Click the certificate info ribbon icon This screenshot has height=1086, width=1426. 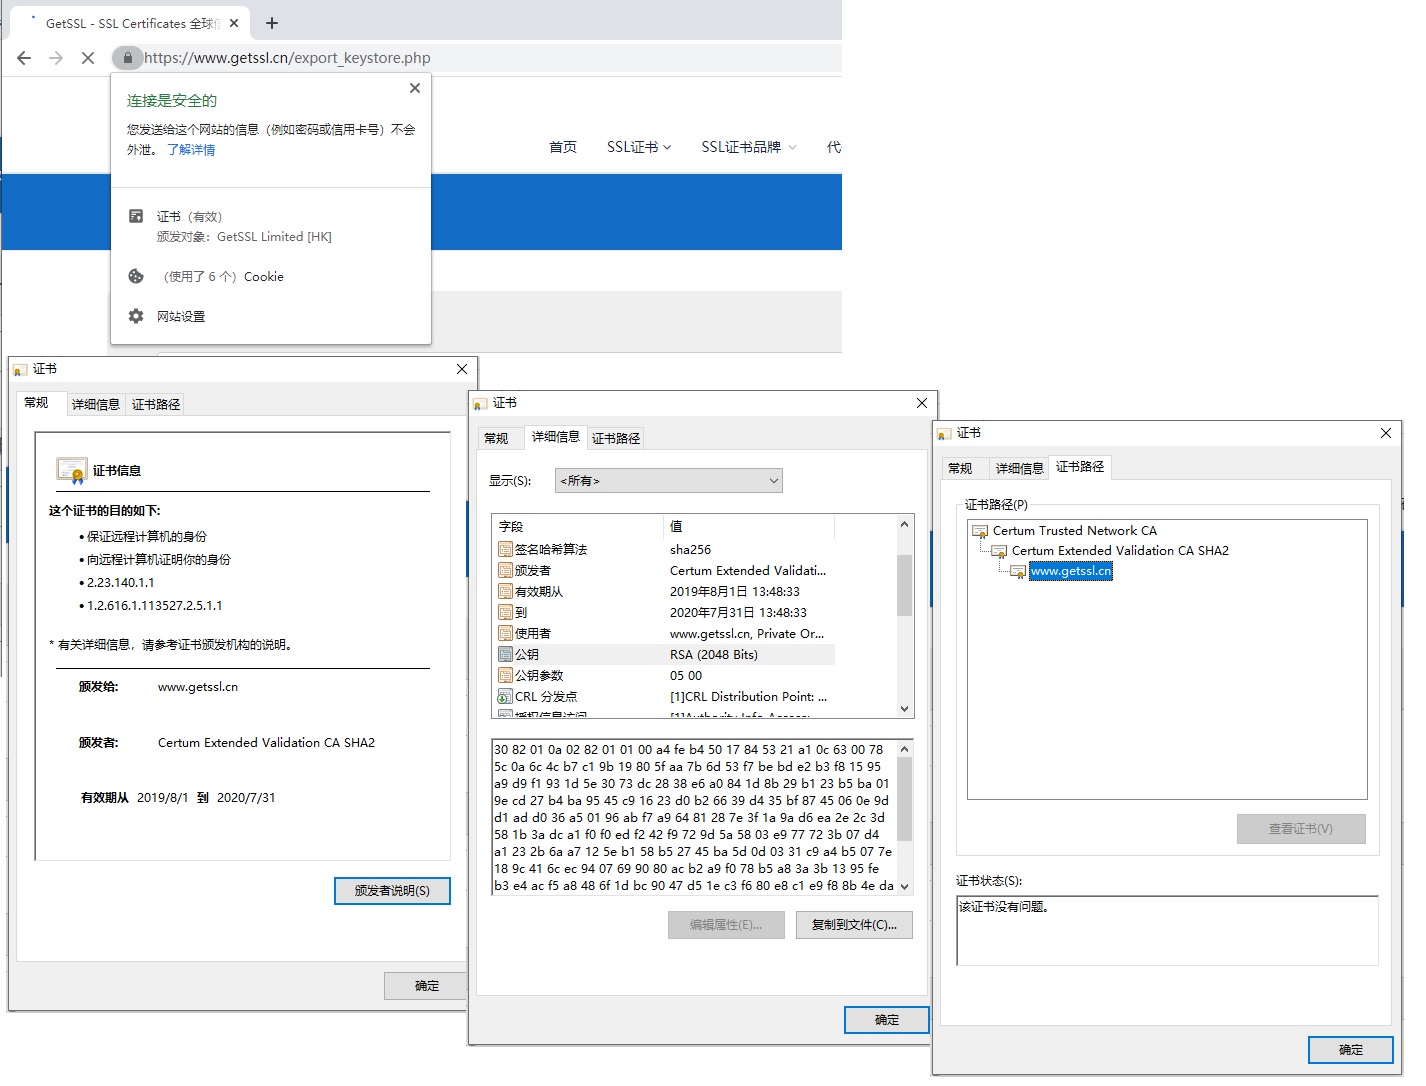(x=72, y=470)
